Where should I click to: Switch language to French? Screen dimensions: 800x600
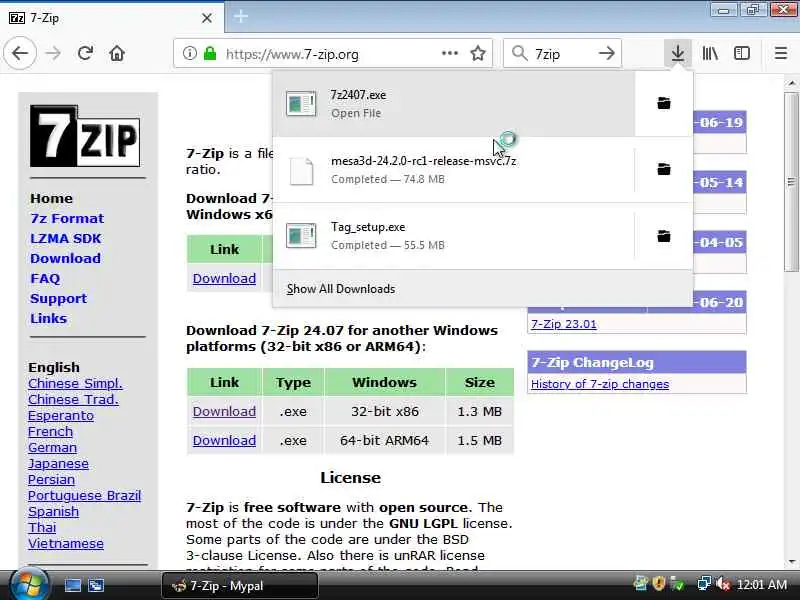point(50,432)
